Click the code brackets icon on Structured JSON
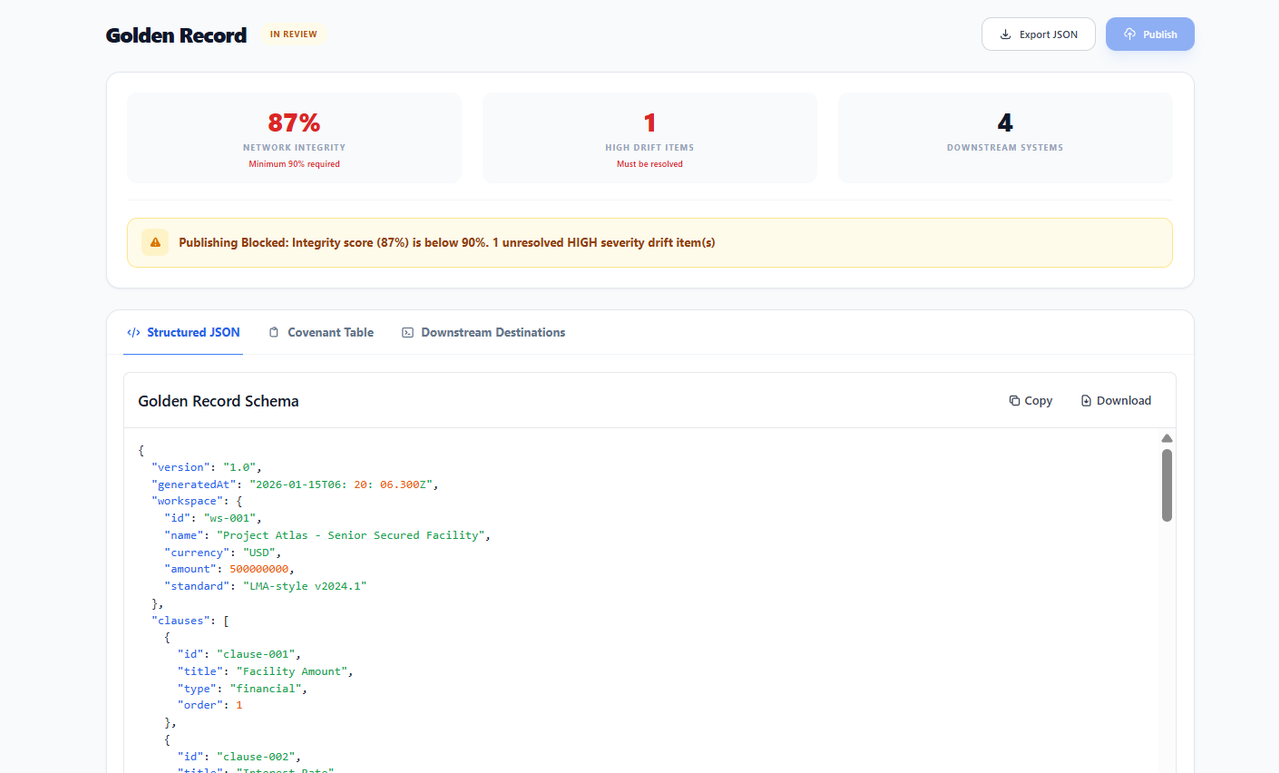The height and width of the screenshot is (773, 1279). [x=134, y=332]
